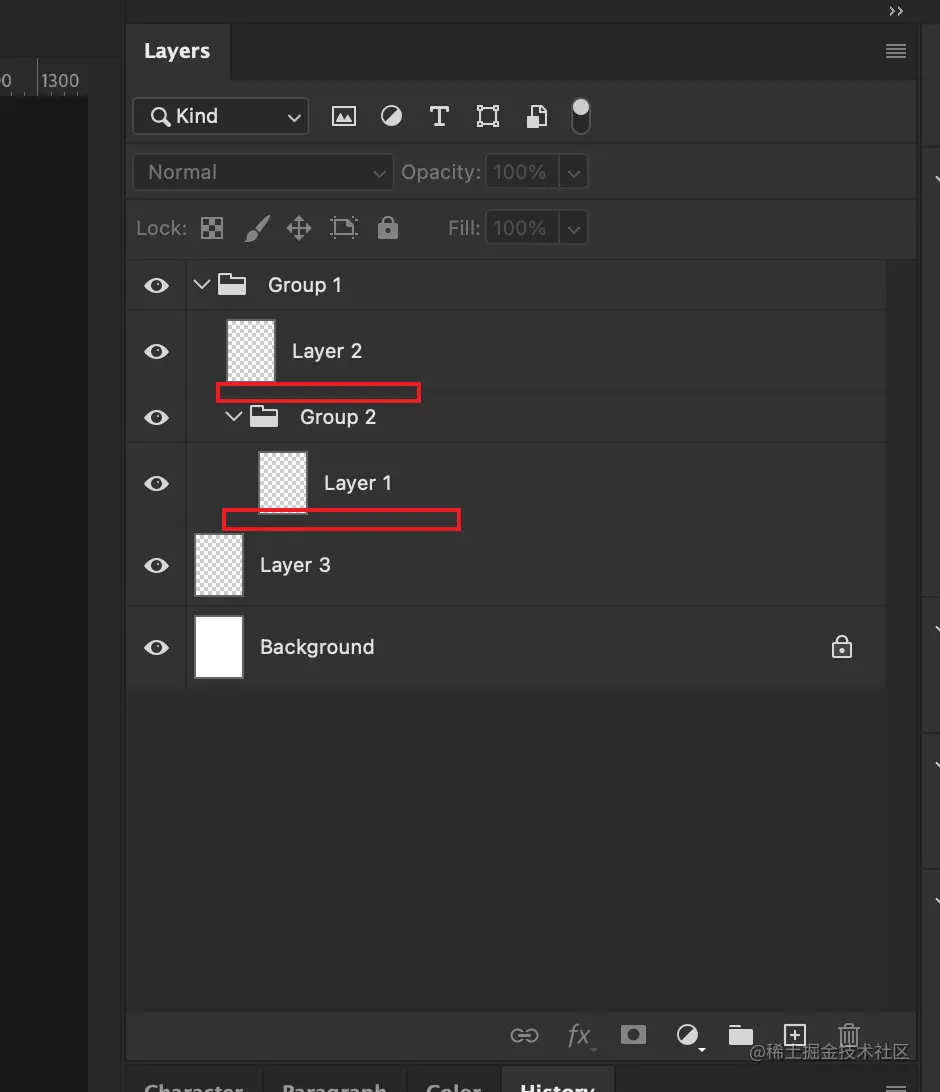Filter for smart objects icon
The height and width of the screenshot is (1092, 940).
click(536, 116)
